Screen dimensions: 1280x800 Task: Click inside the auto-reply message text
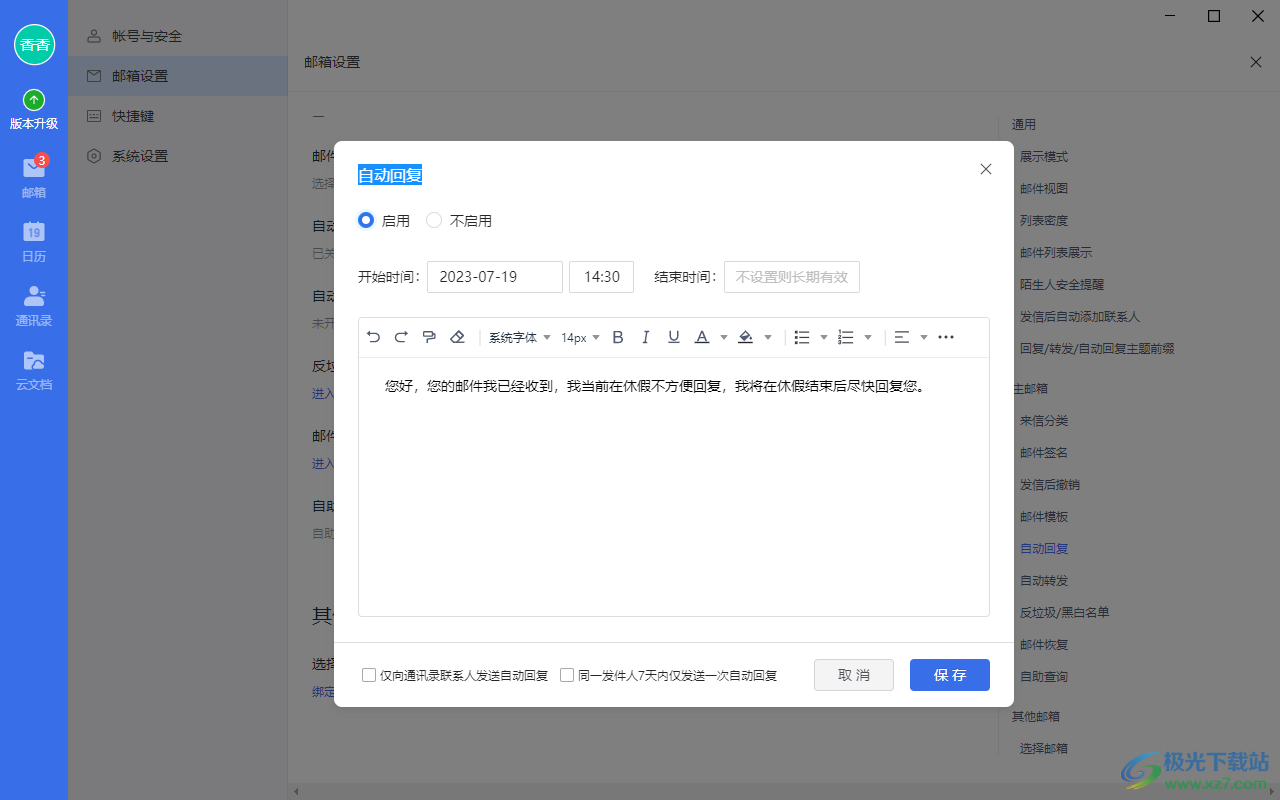(x=655, y=385)
